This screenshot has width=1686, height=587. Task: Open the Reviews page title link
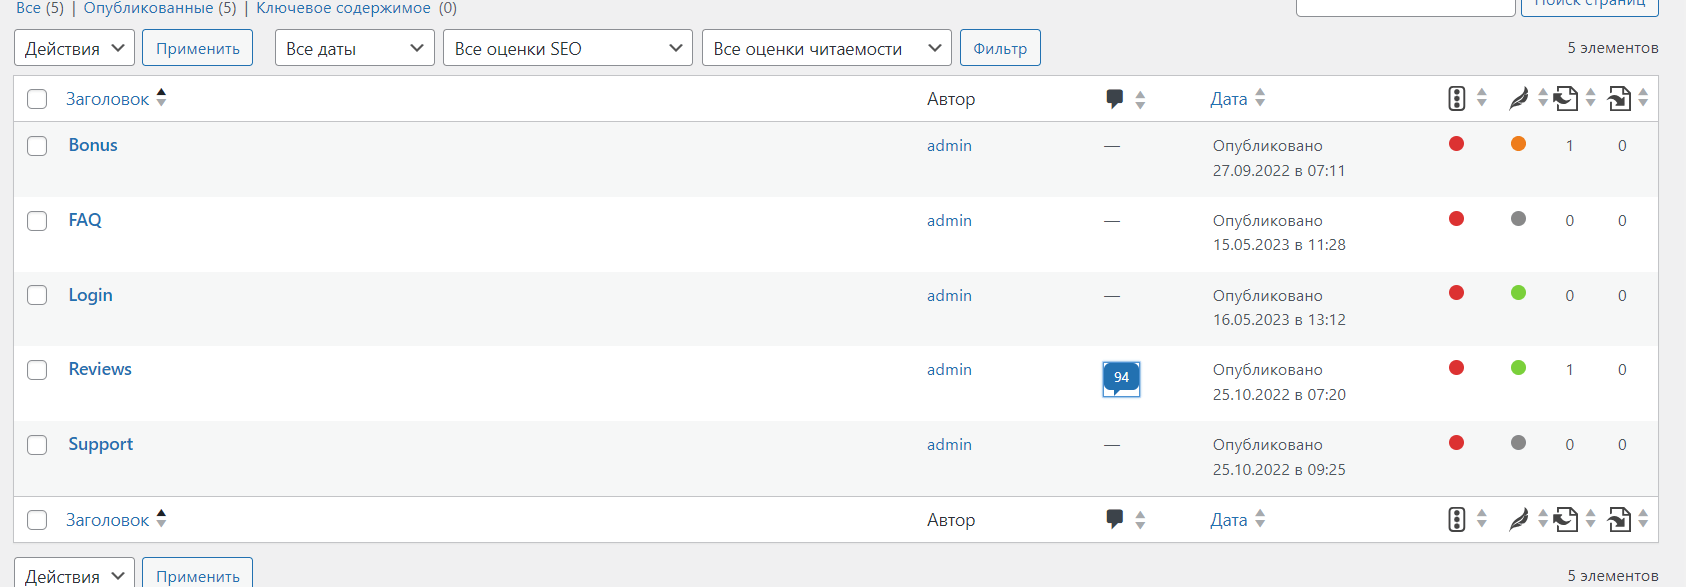pyautogui.click(x=100, y=369)
